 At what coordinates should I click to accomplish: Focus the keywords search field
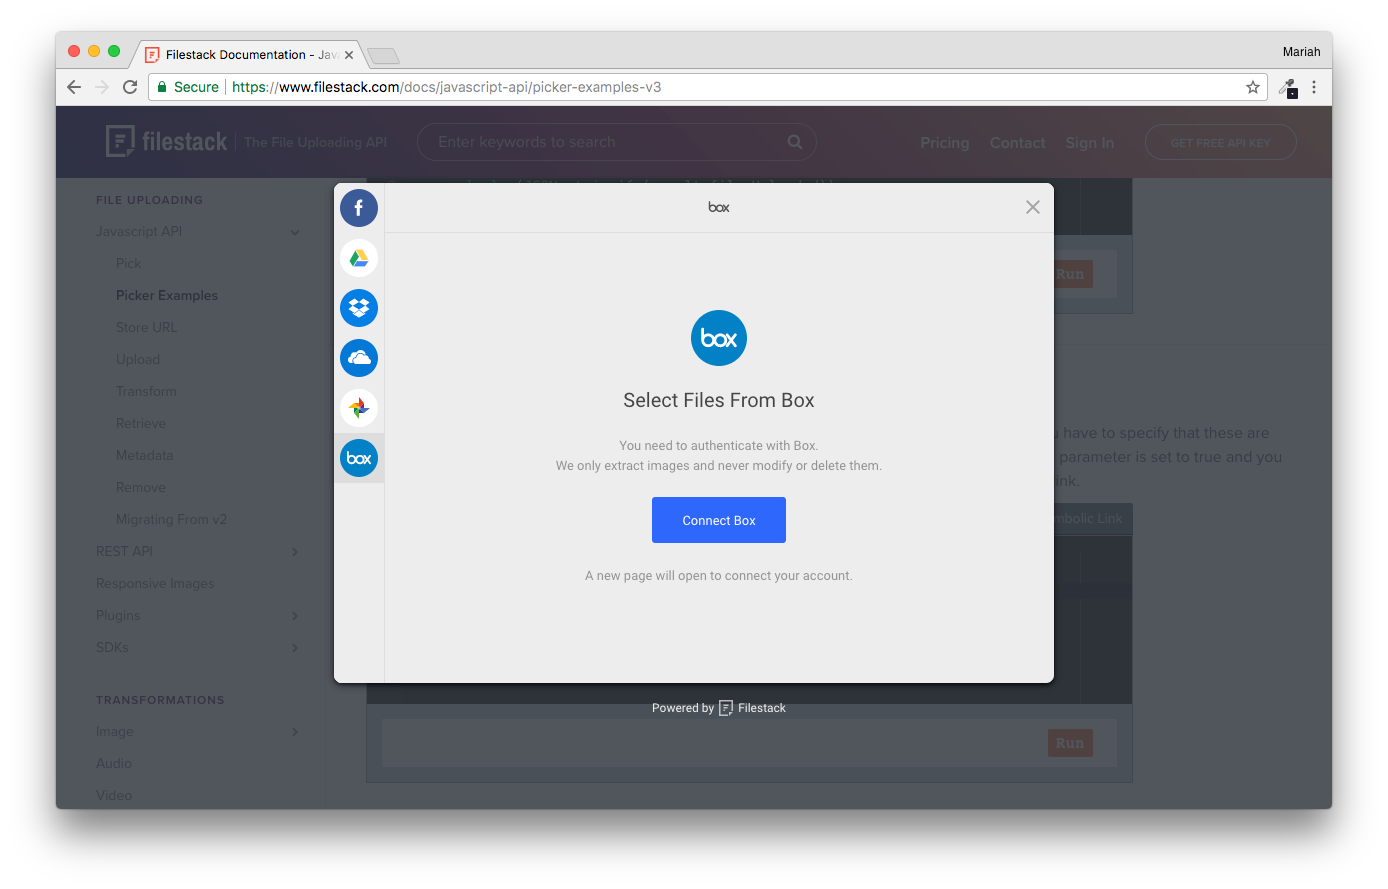(616, 142)
